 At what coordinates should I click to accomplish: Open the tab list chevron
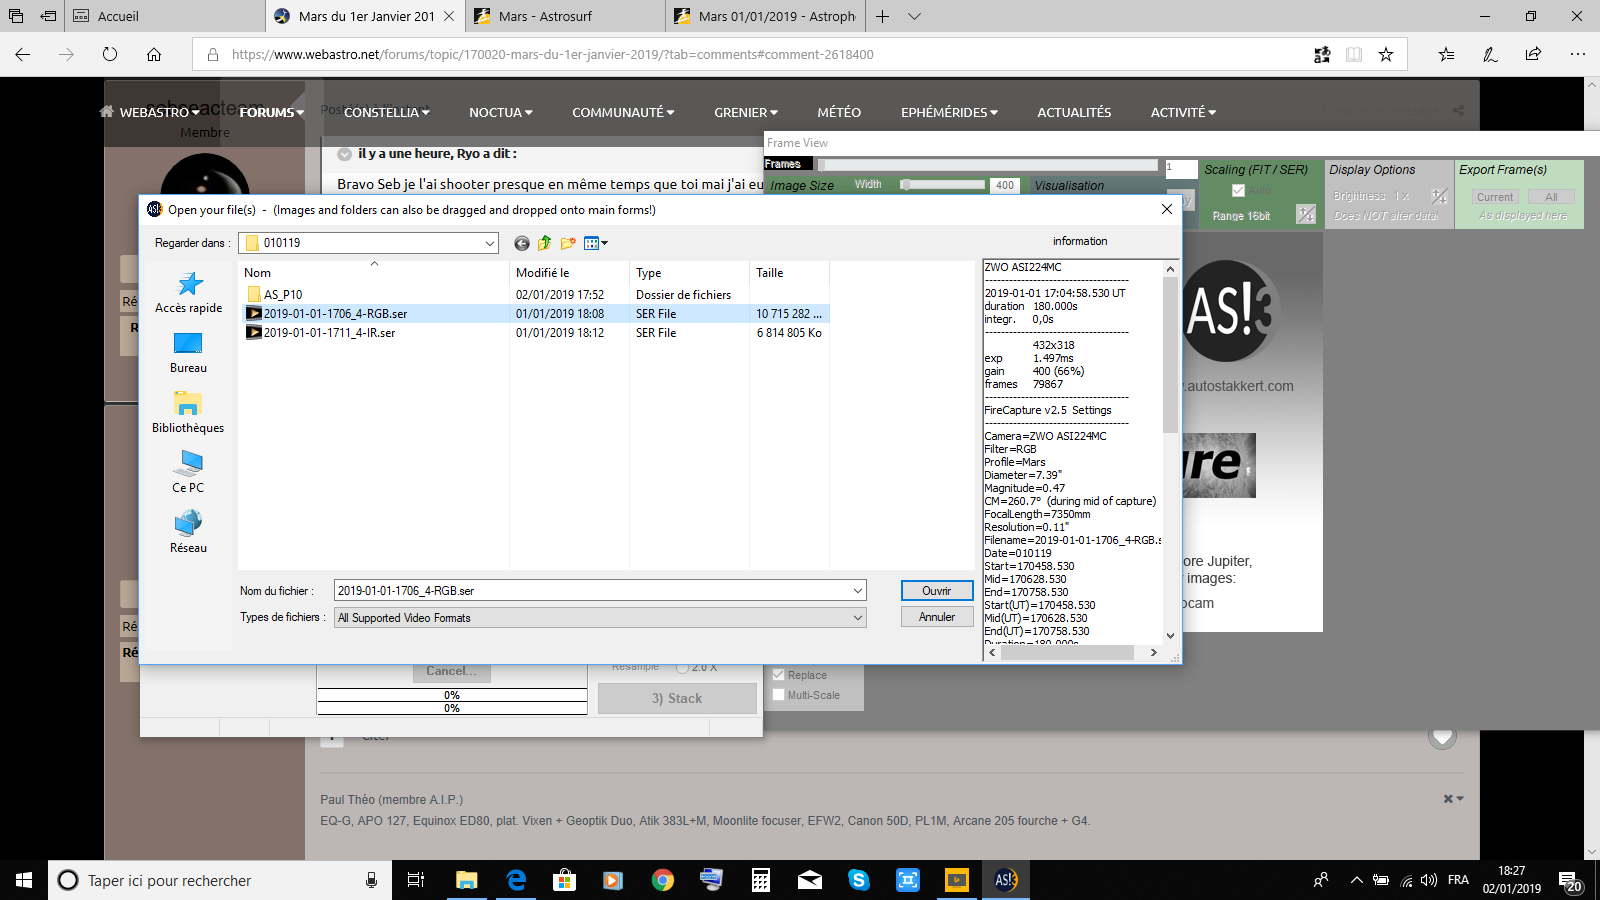pos(914,16)
